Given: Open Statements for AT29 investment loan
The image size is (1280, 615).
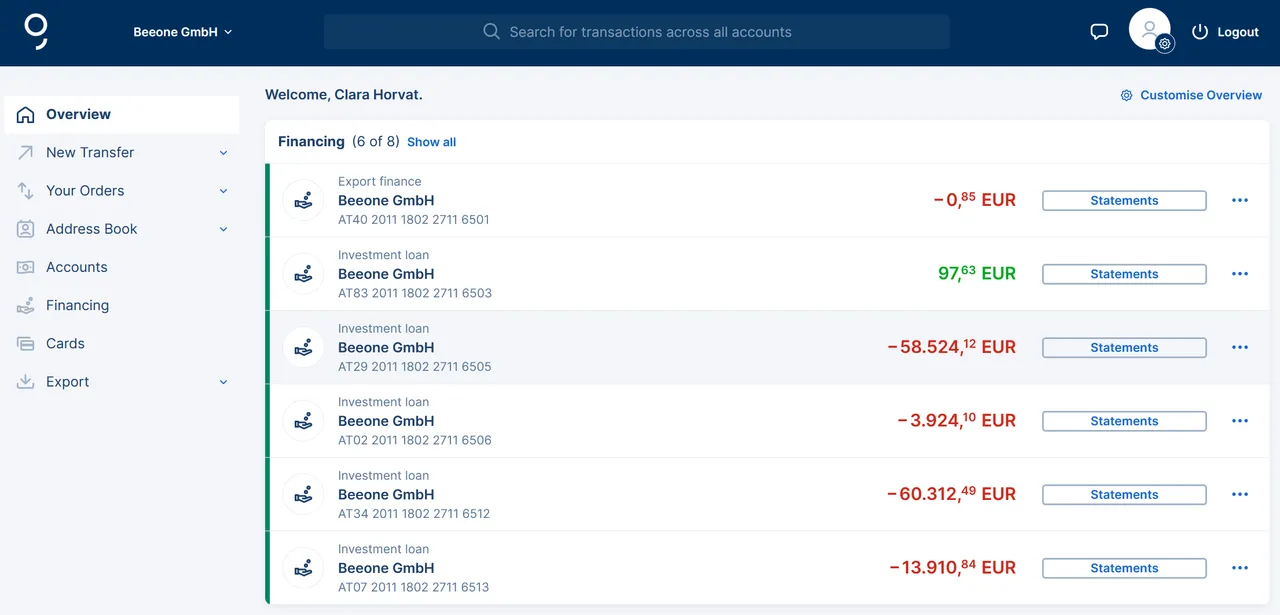Looking at the screenshot, I should (x=1124, y=348).
